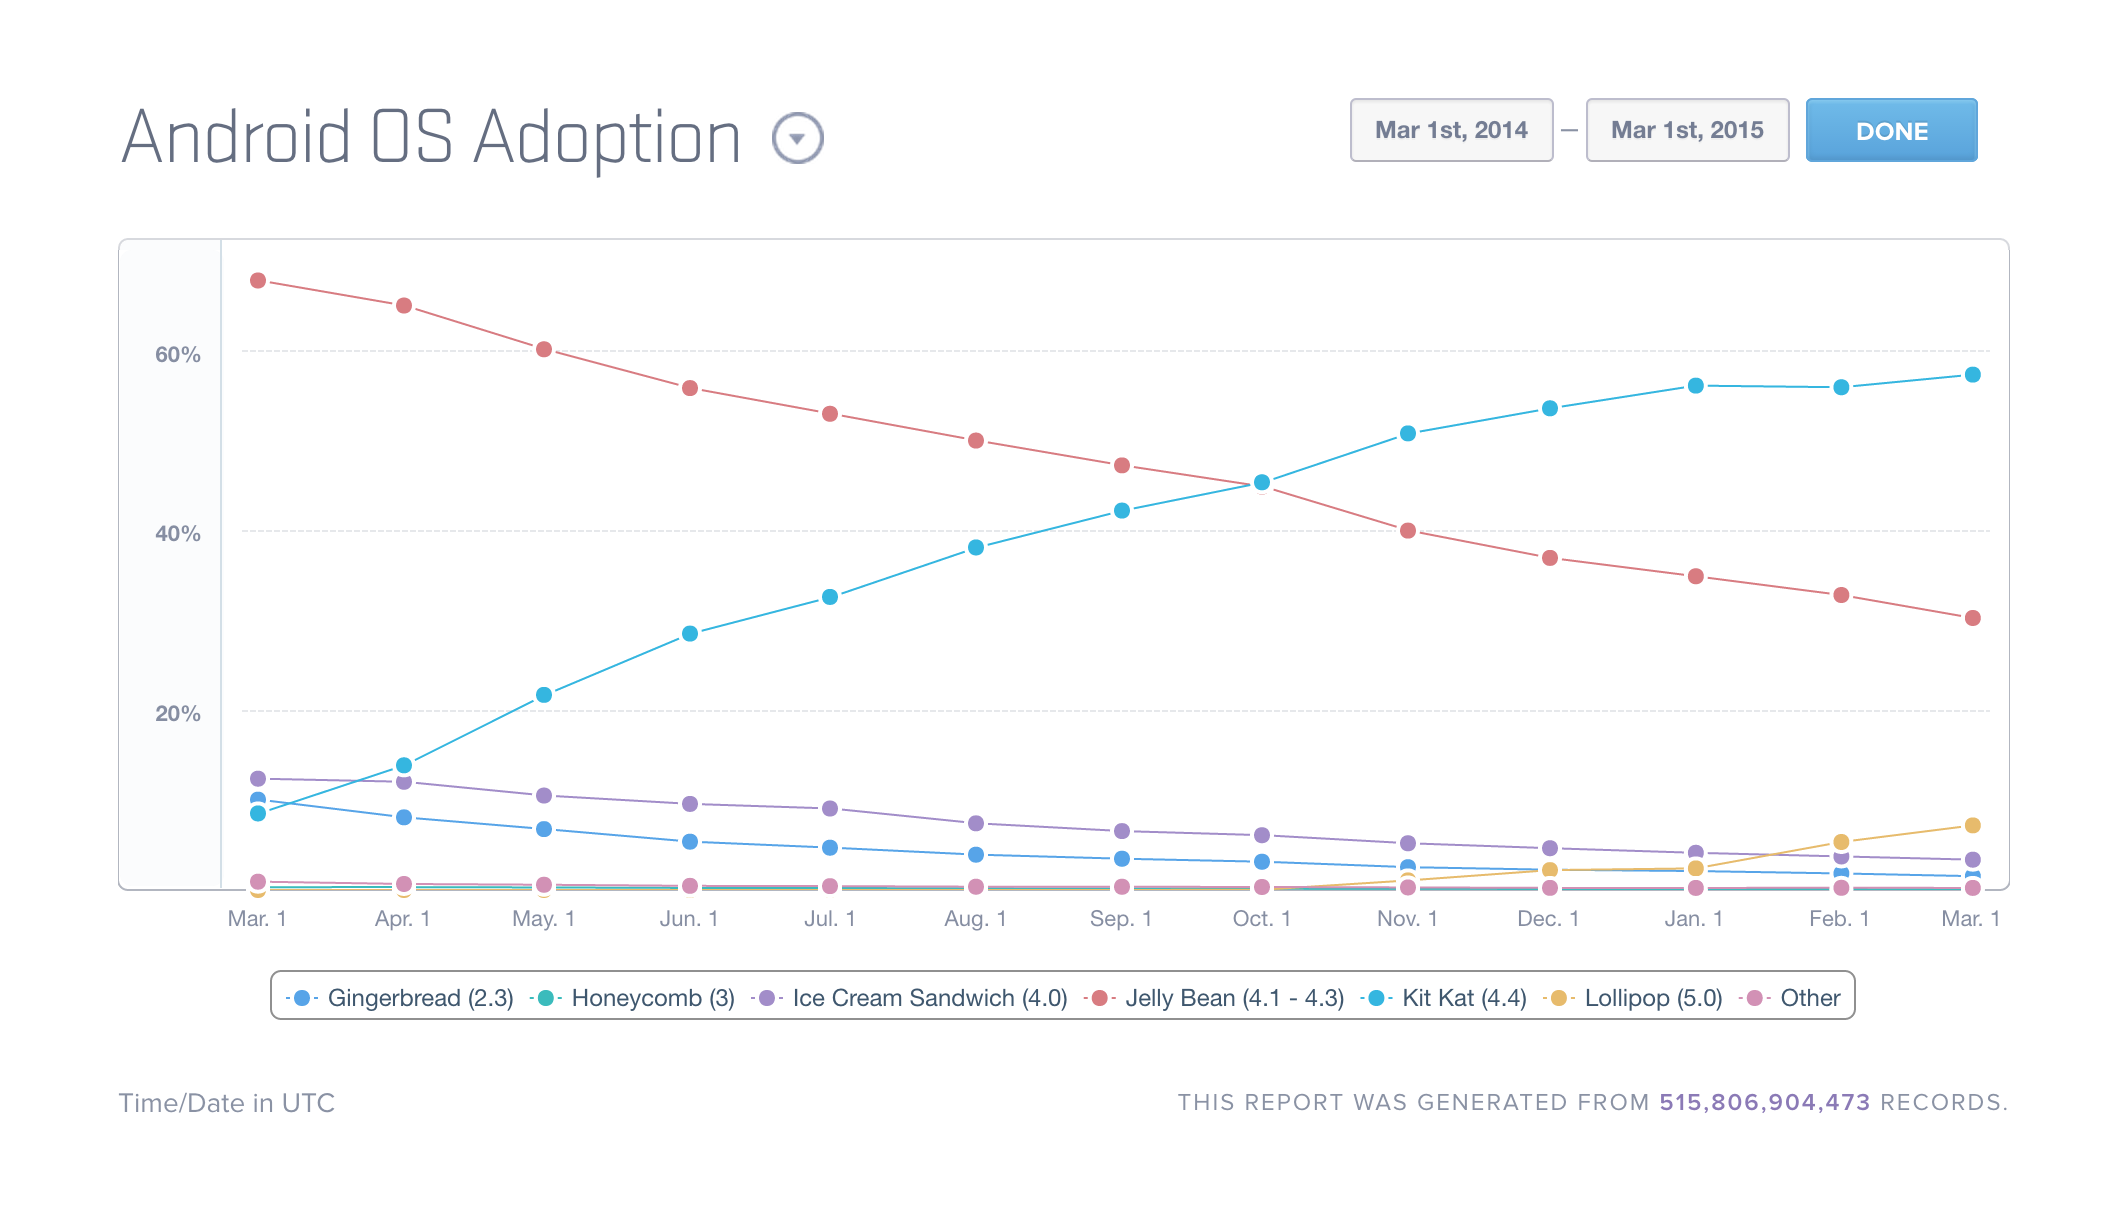
Task: Open the Android OS Adoption title dropdown
Action: [797, 138]
